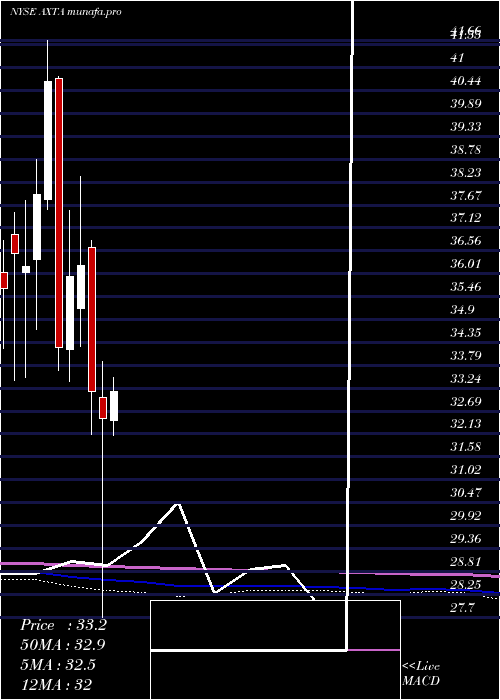The height and width of the screenshot is (700, 500).
Task: Click the NYSE AXTA munafa.pro chart title
Action: pyautogui.click(x=66, y=12)
